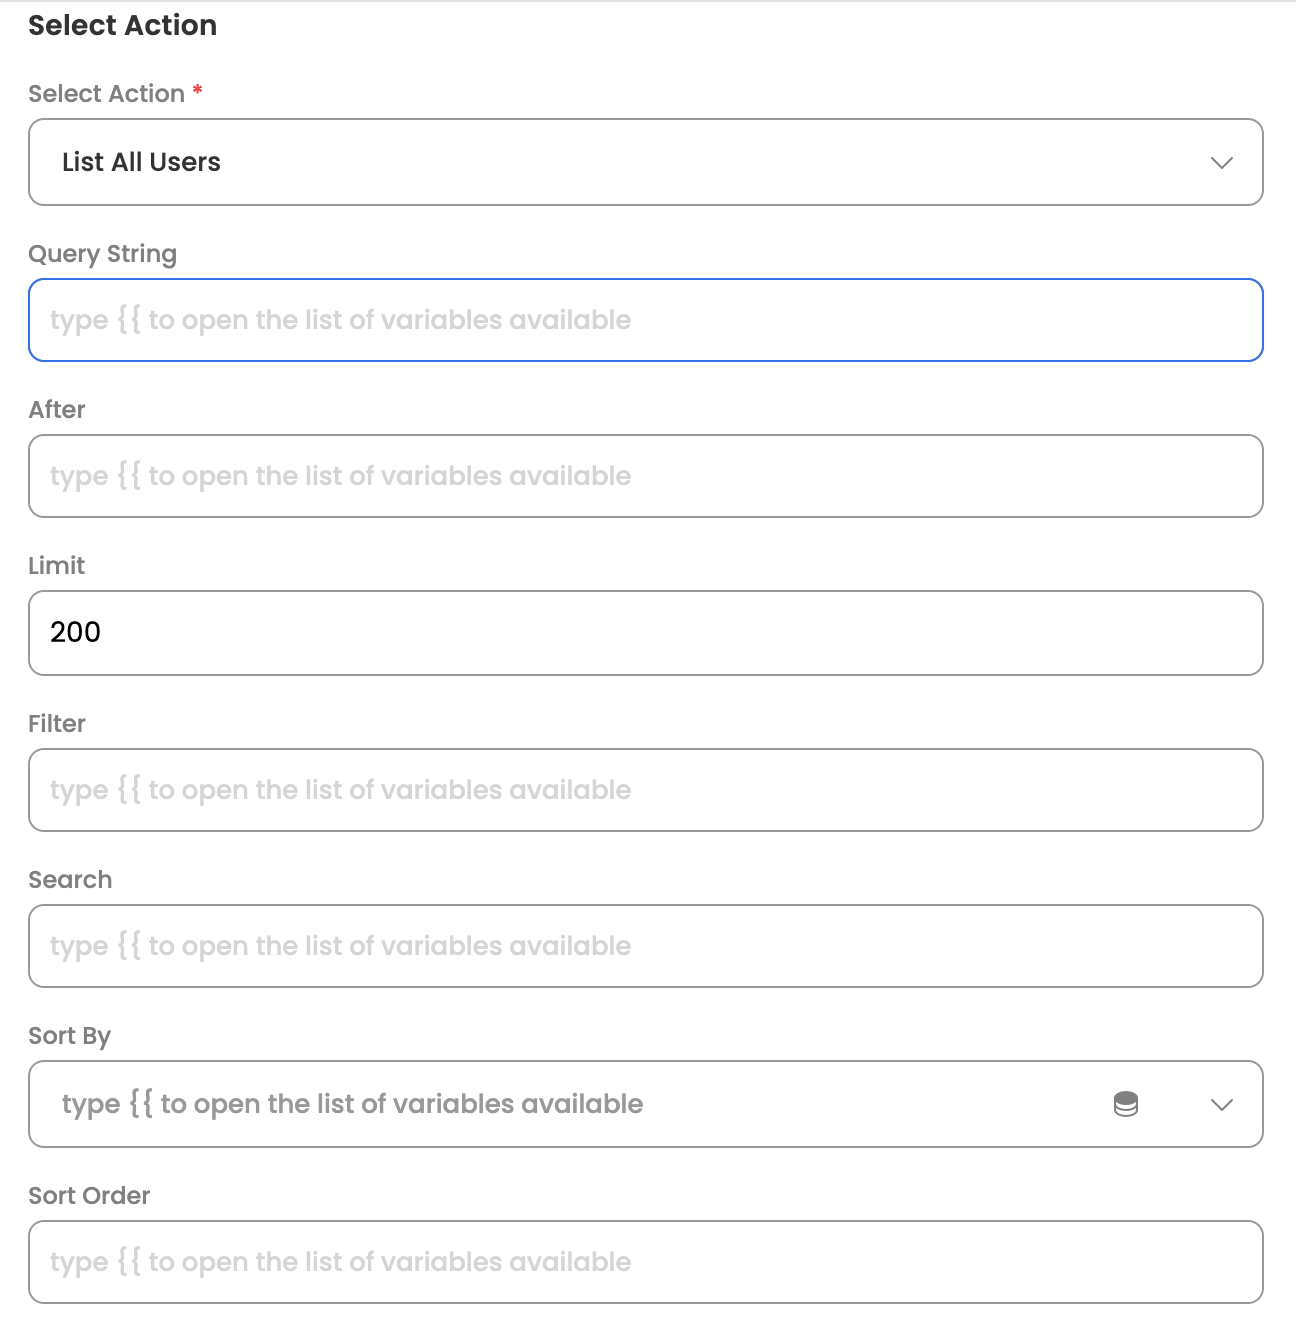Screen dimensions: 1296x1336
Task: Click the database icon in Sort By field
Action: (1126, 1104)
